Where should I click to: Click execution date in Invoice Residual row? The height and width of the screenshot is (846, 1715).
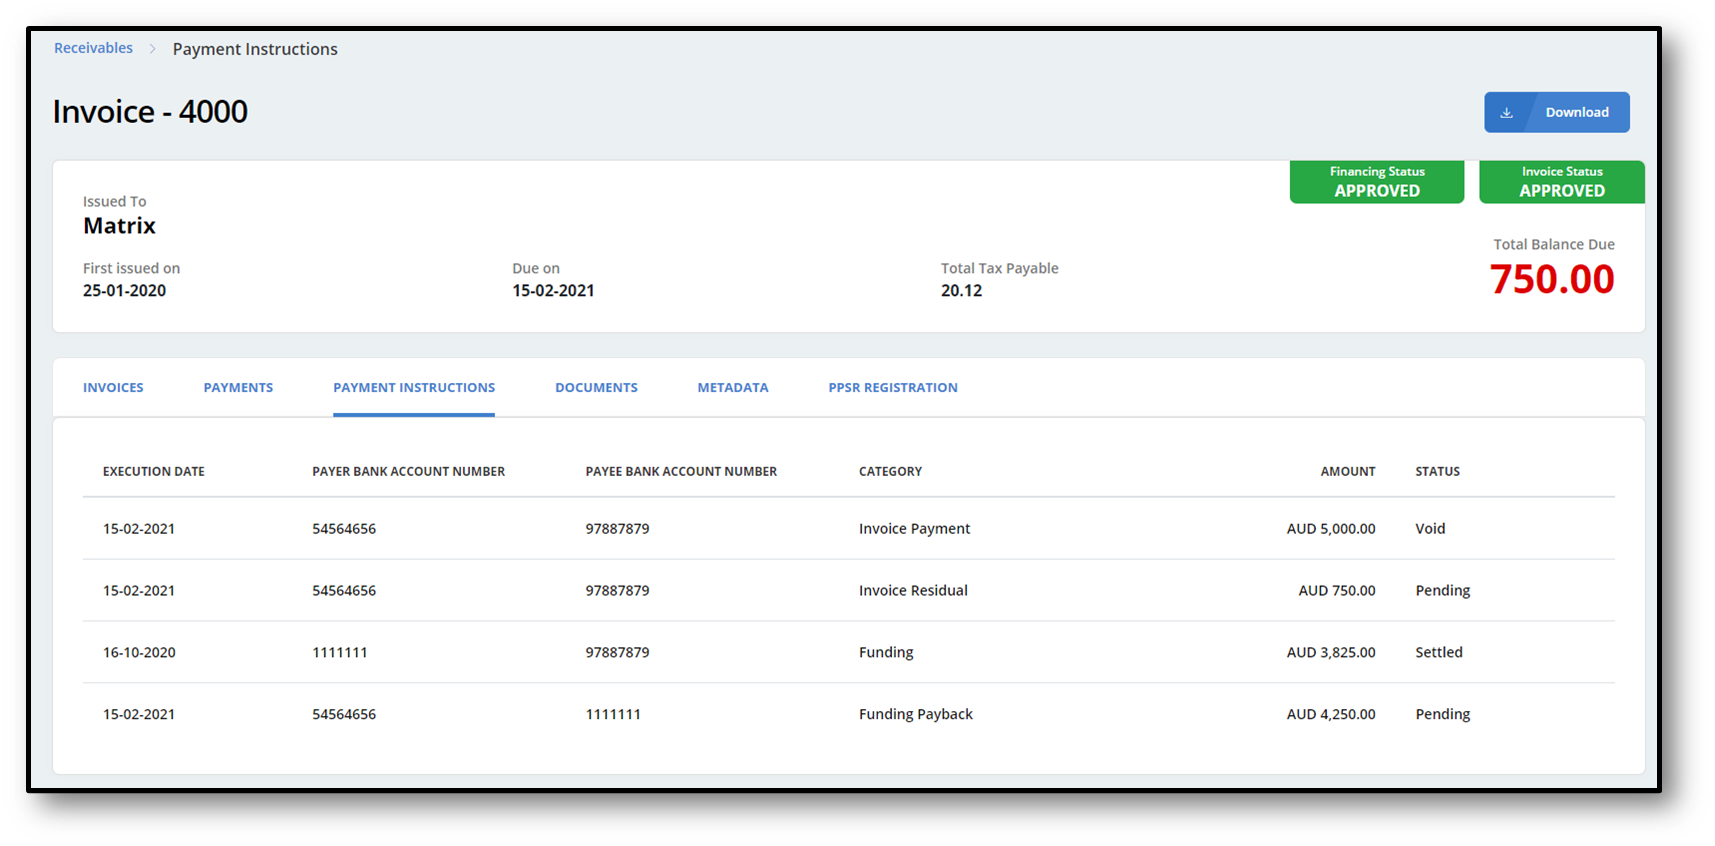pyautogui.click(x=139, y=591)
